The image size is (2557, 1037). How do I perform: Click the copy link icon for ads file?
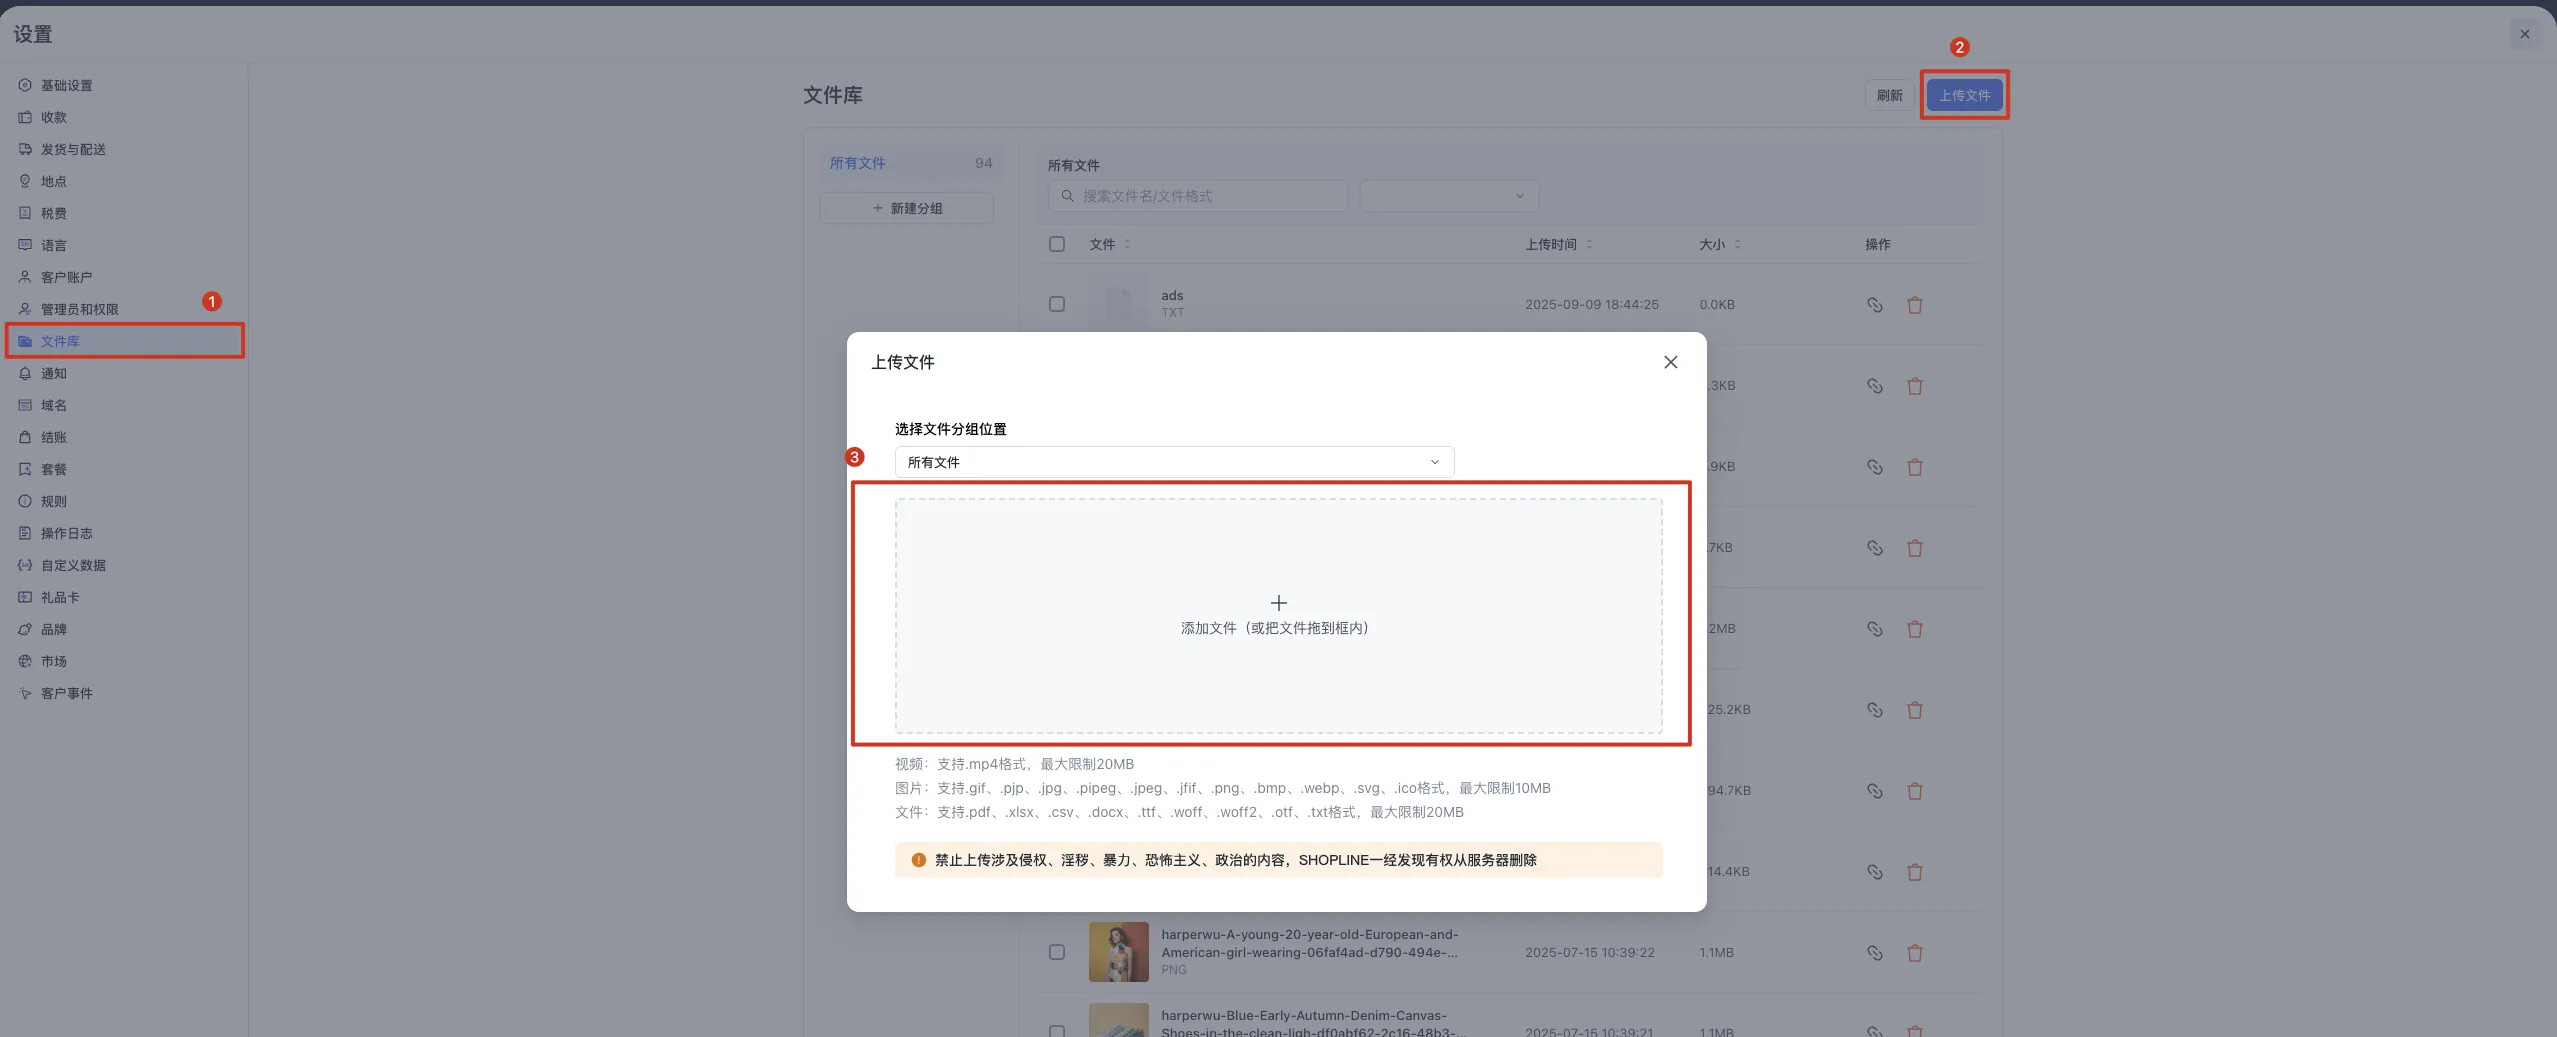tap(1874, 305)
